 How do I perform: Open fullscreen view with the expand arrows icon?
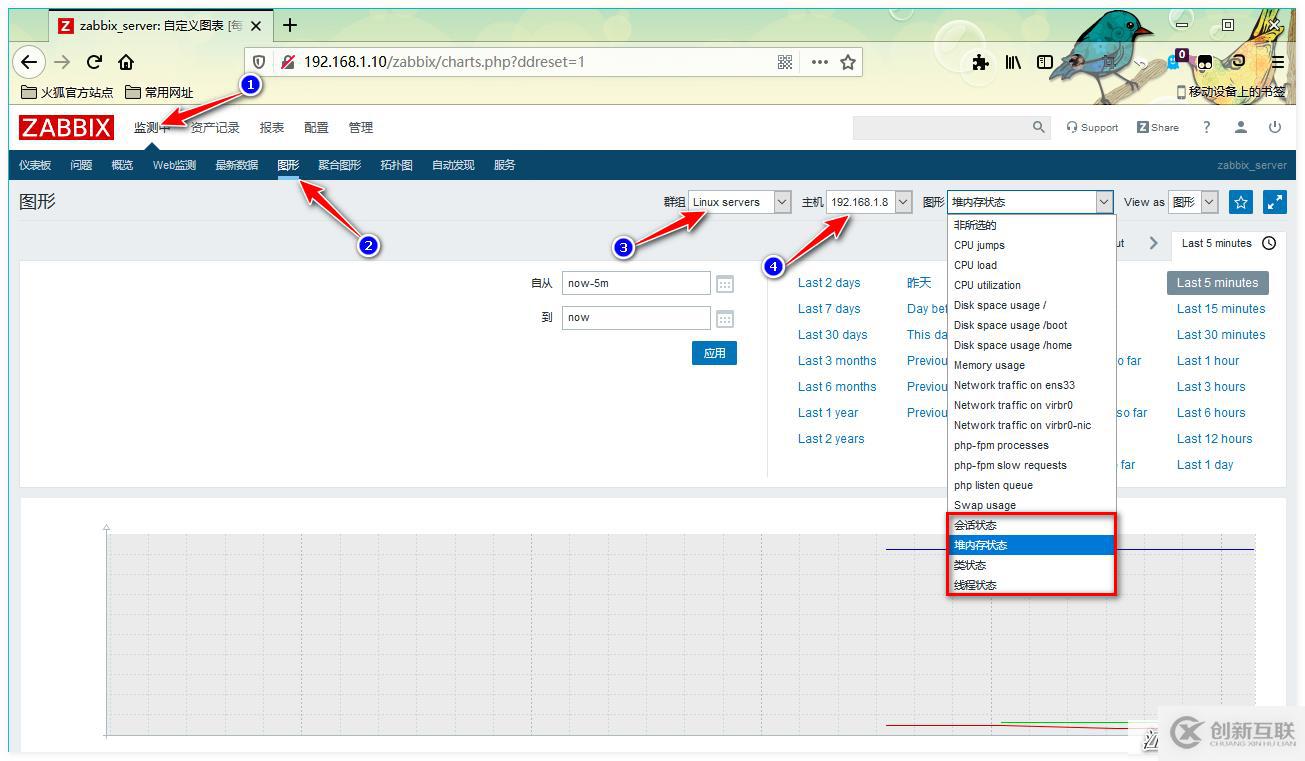pos(1274,202)
